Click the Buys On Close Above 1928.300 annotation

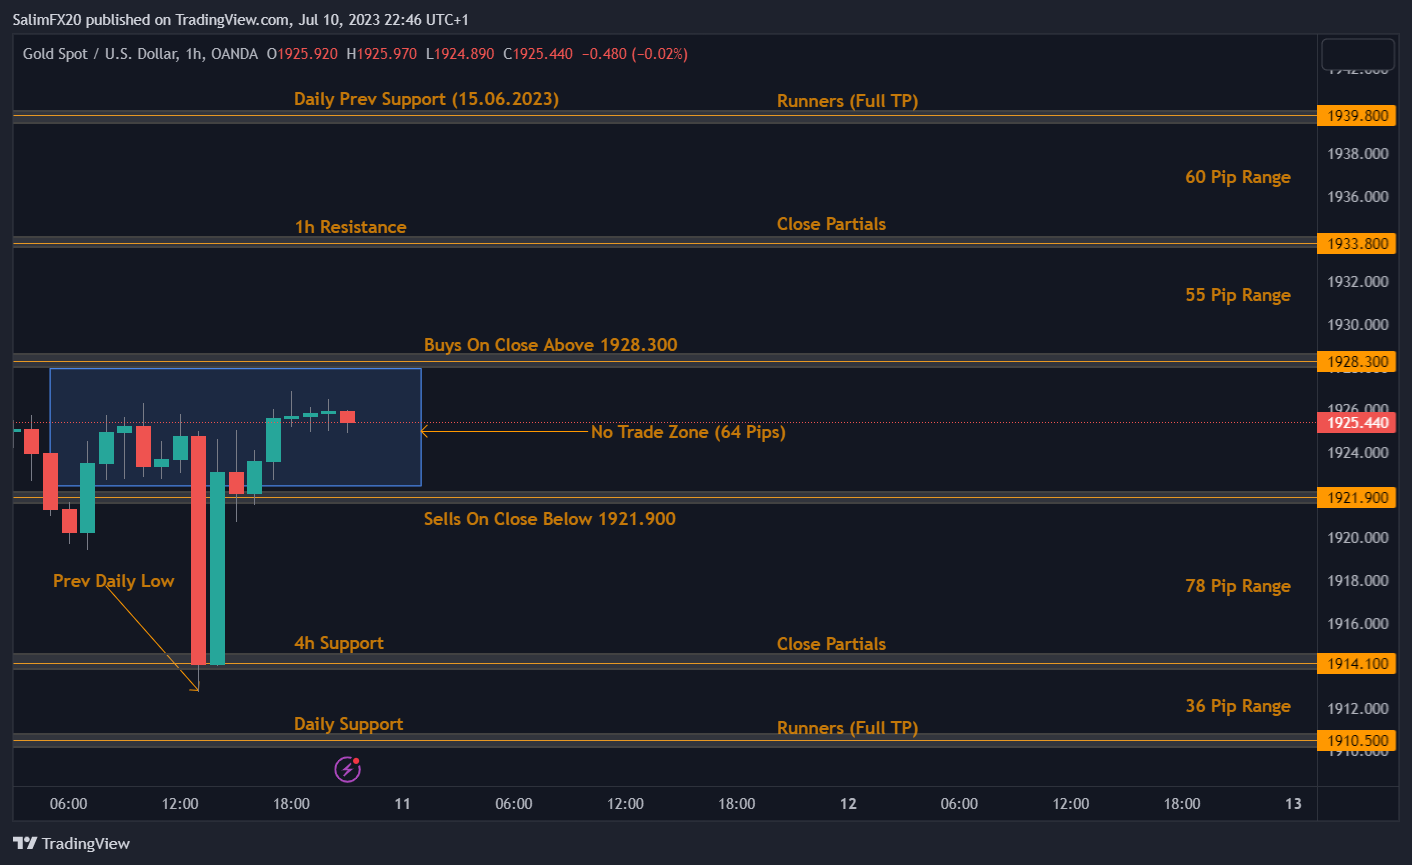tap(550, 344)
